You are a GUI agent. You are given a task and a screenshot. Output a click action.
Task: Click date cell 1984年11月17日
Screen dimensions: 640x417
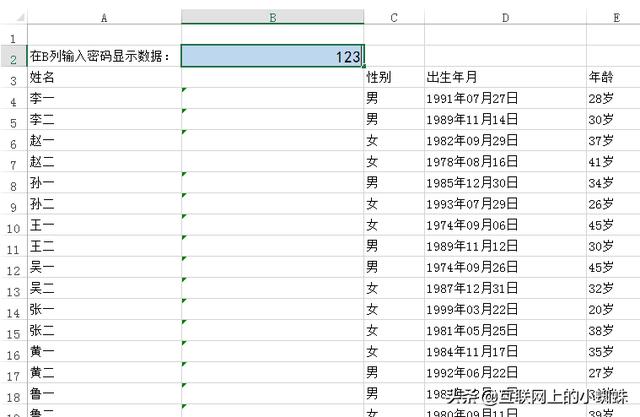click(505, 352)
